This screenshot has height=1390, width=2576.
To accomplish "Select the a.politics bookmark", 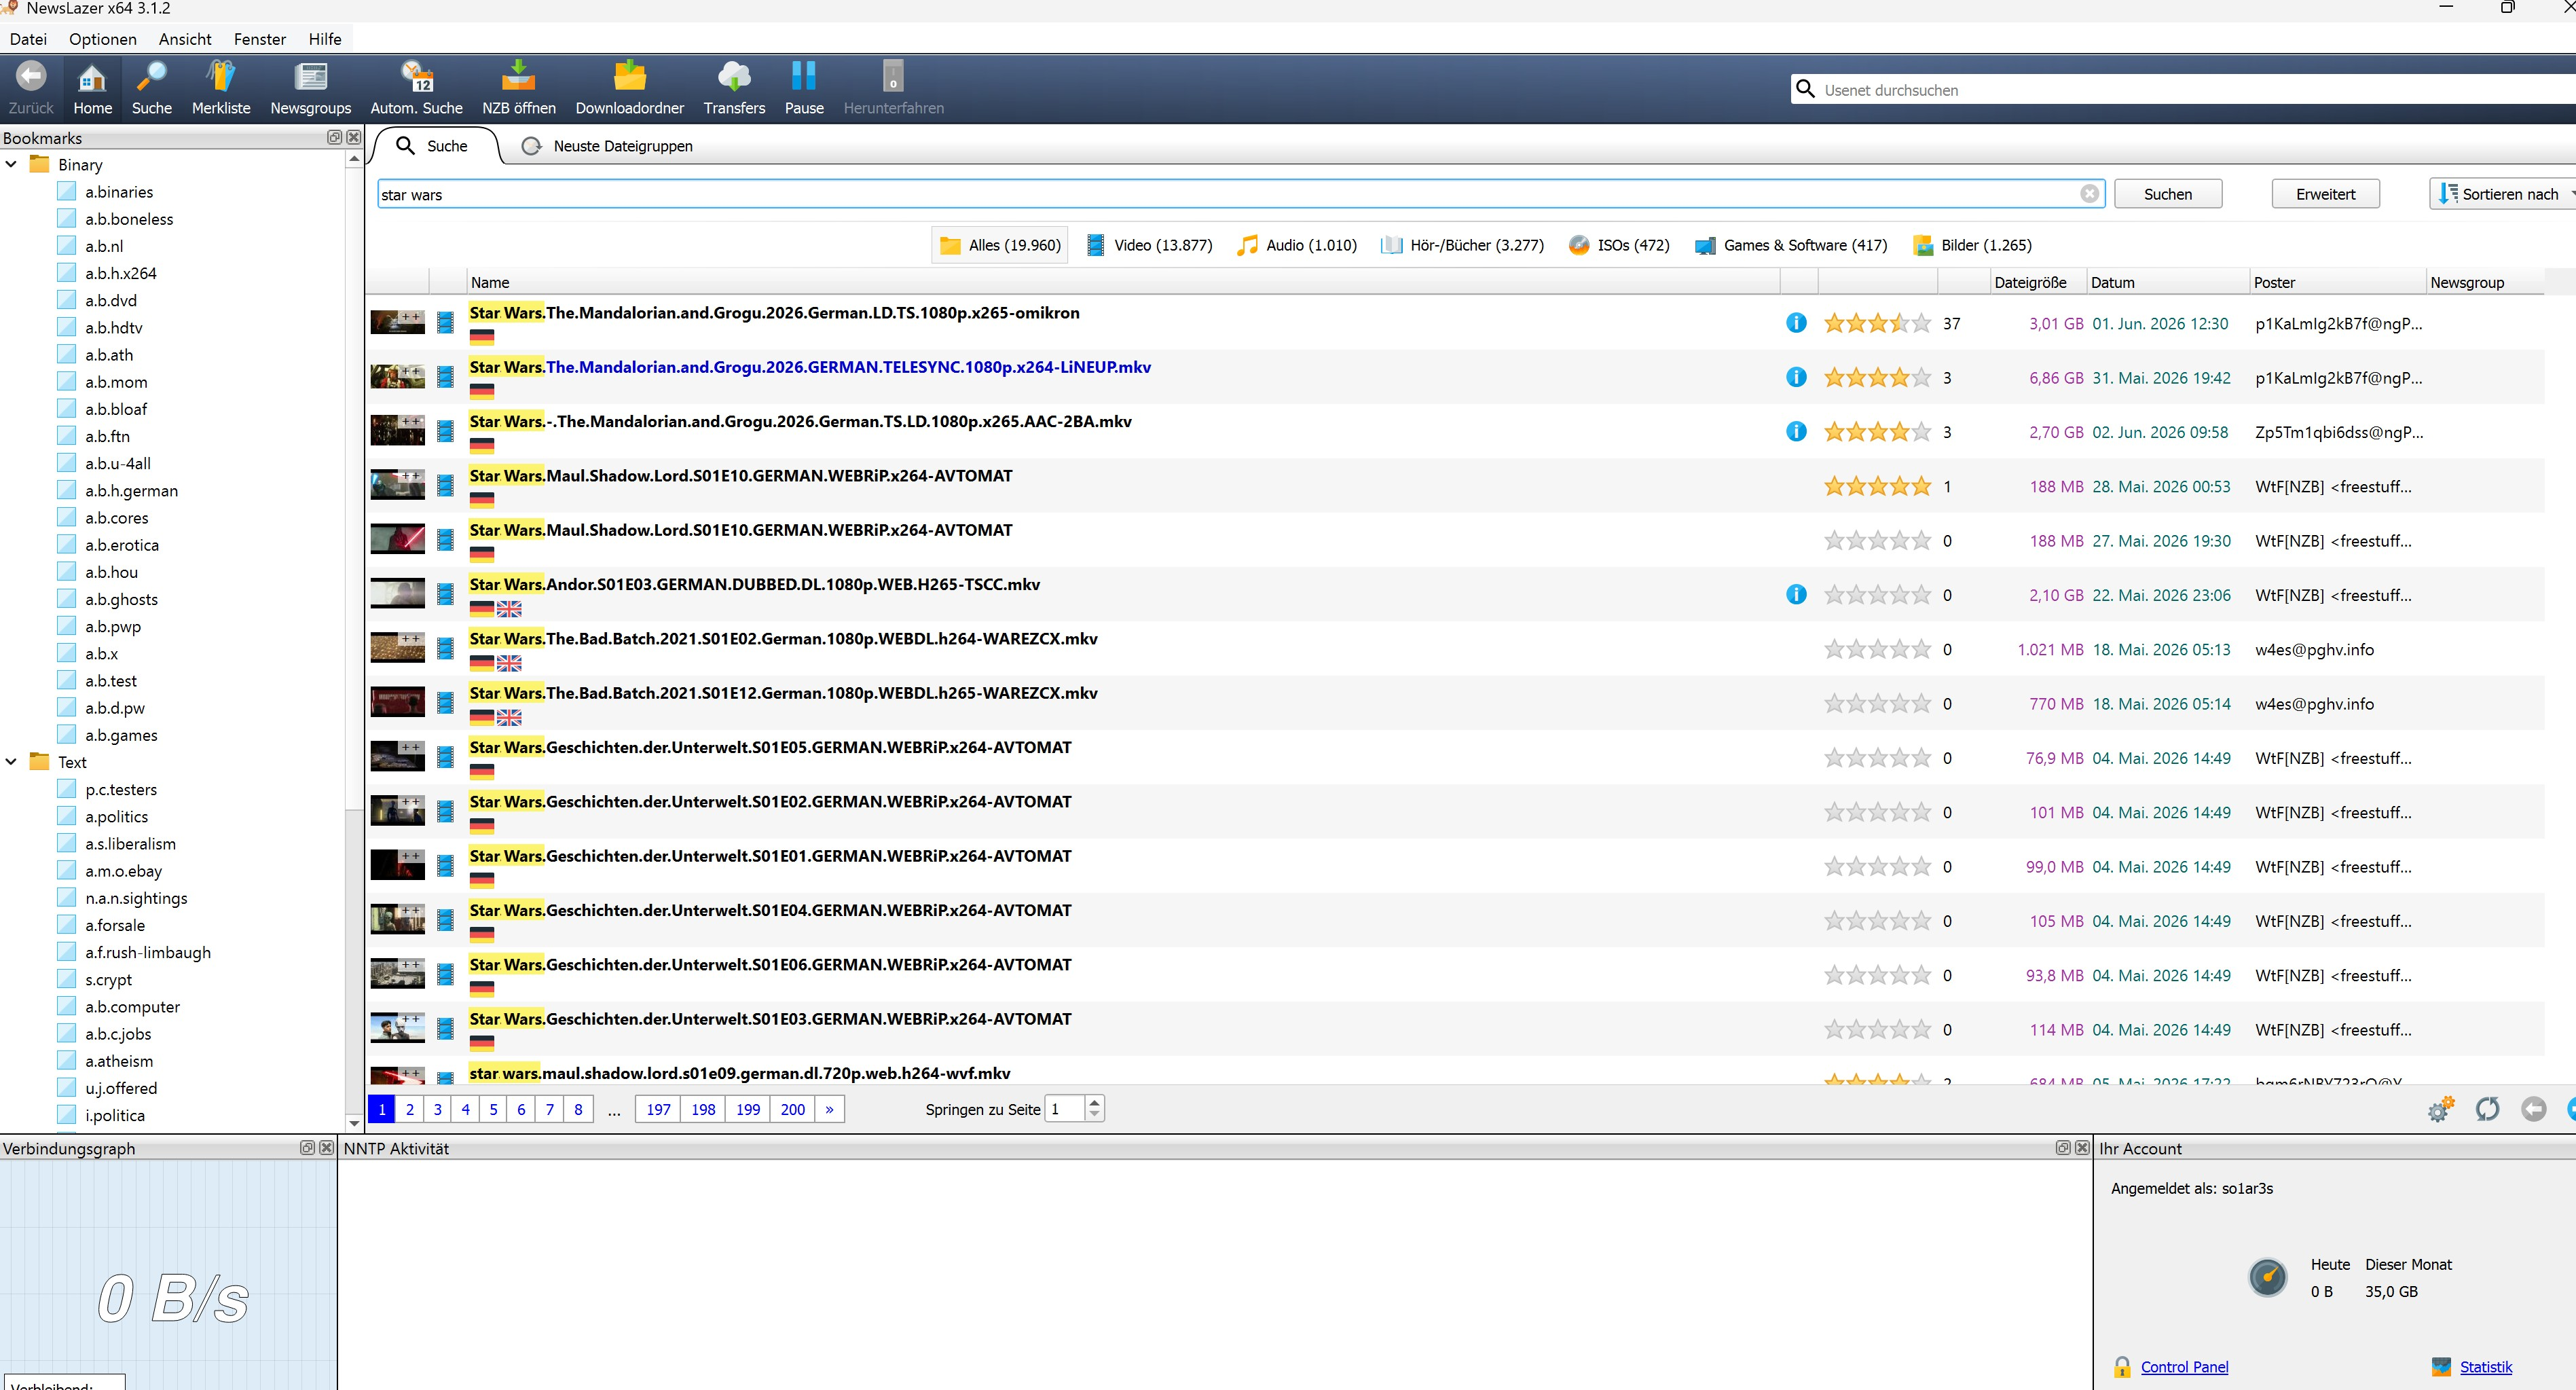I will [116, 816].
